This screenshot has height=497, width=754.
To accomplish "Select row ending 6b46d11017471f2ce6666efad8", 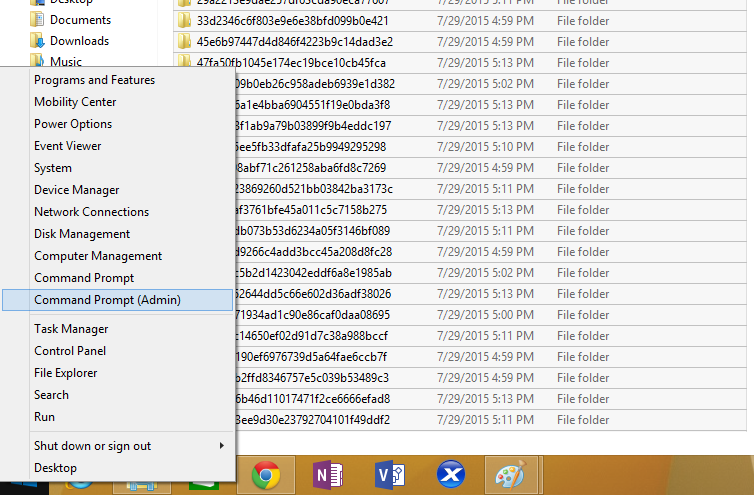I will 490,399.
